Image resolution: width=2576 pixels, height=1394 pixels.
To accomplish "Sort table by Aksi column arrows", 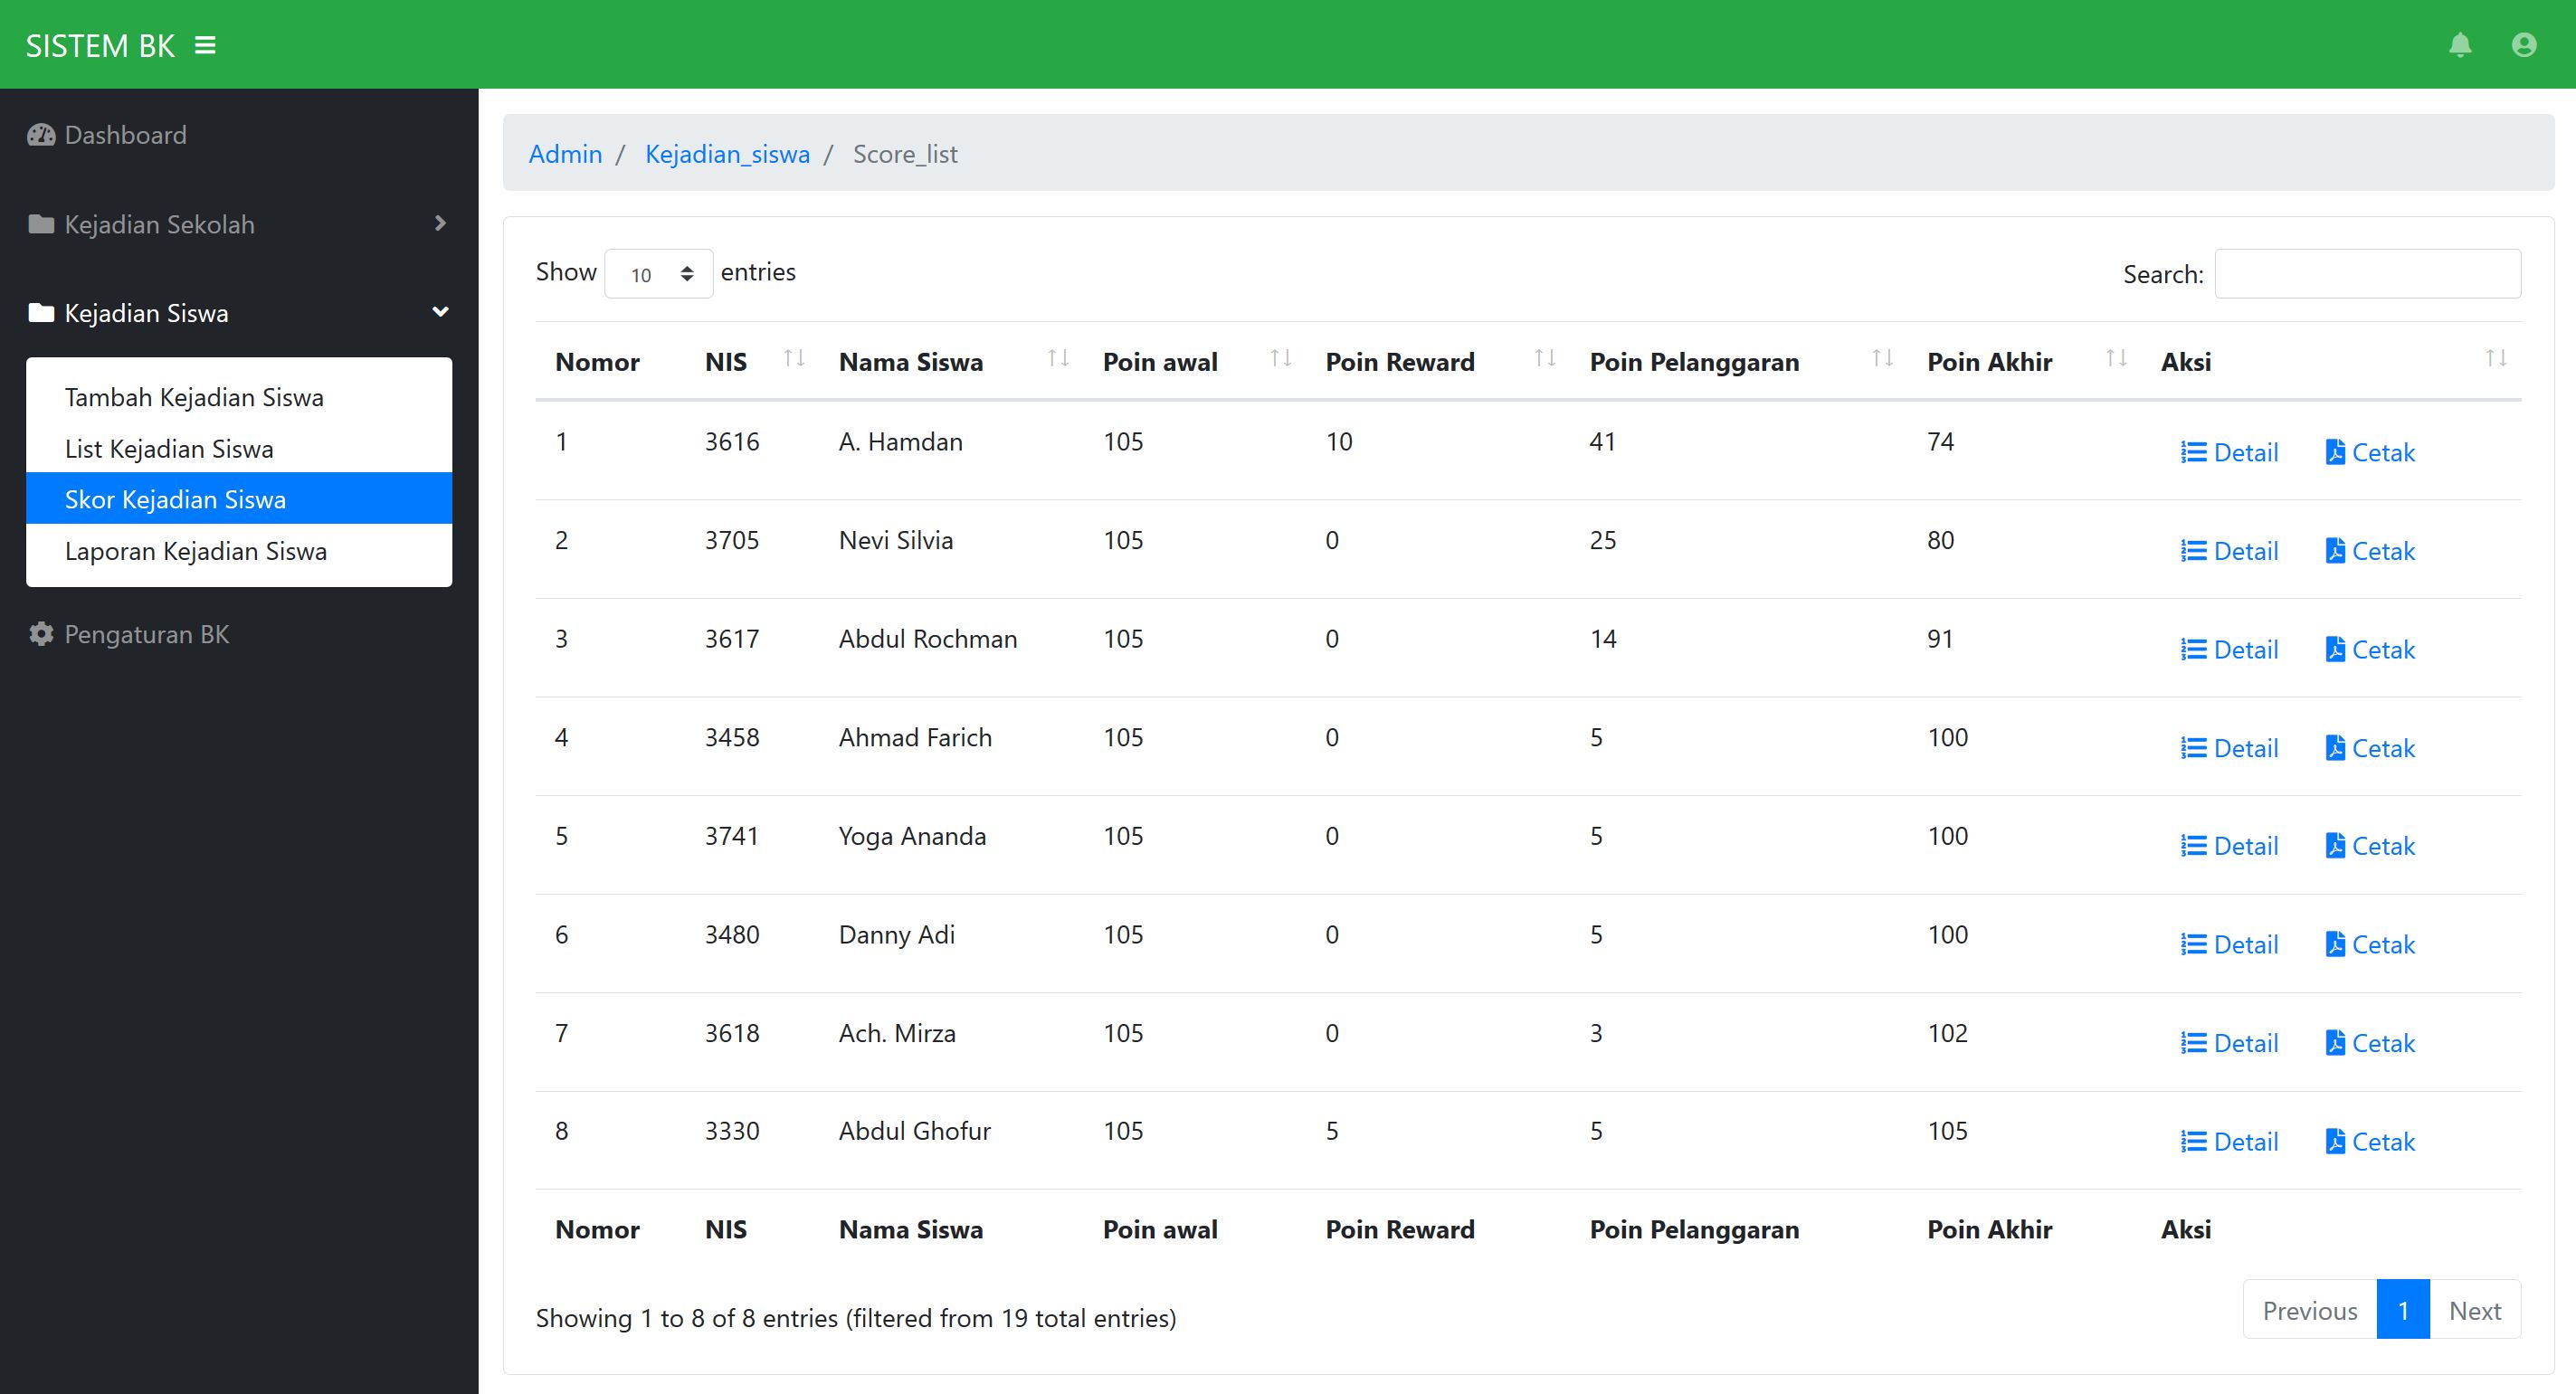I will pyautogui.click(x=2497, y=358).
